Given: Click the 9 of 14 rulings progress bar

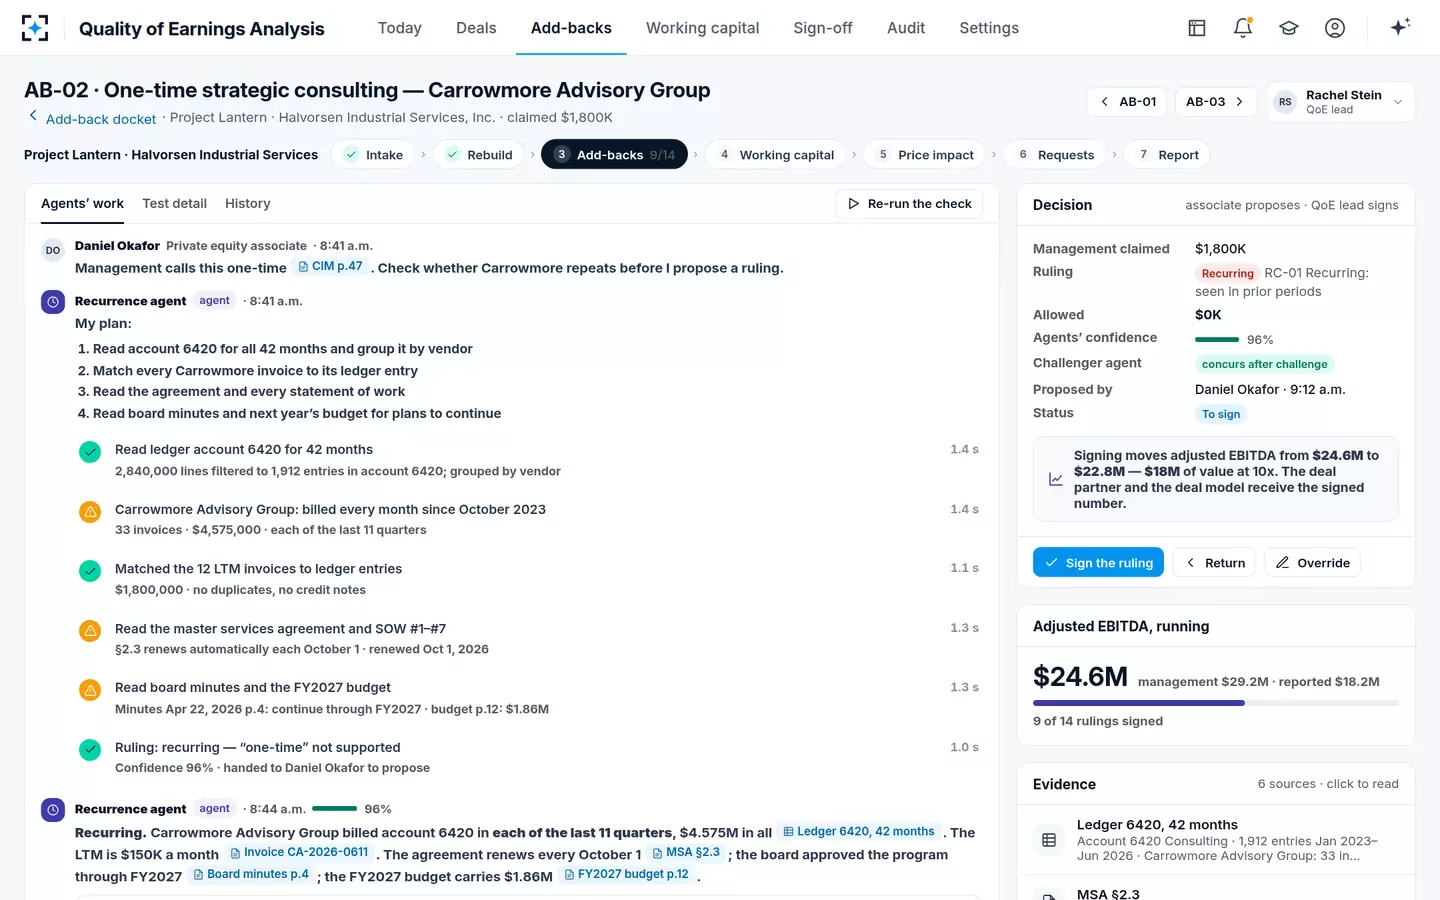Looking at the screenshot, I should coord(1216,703).
